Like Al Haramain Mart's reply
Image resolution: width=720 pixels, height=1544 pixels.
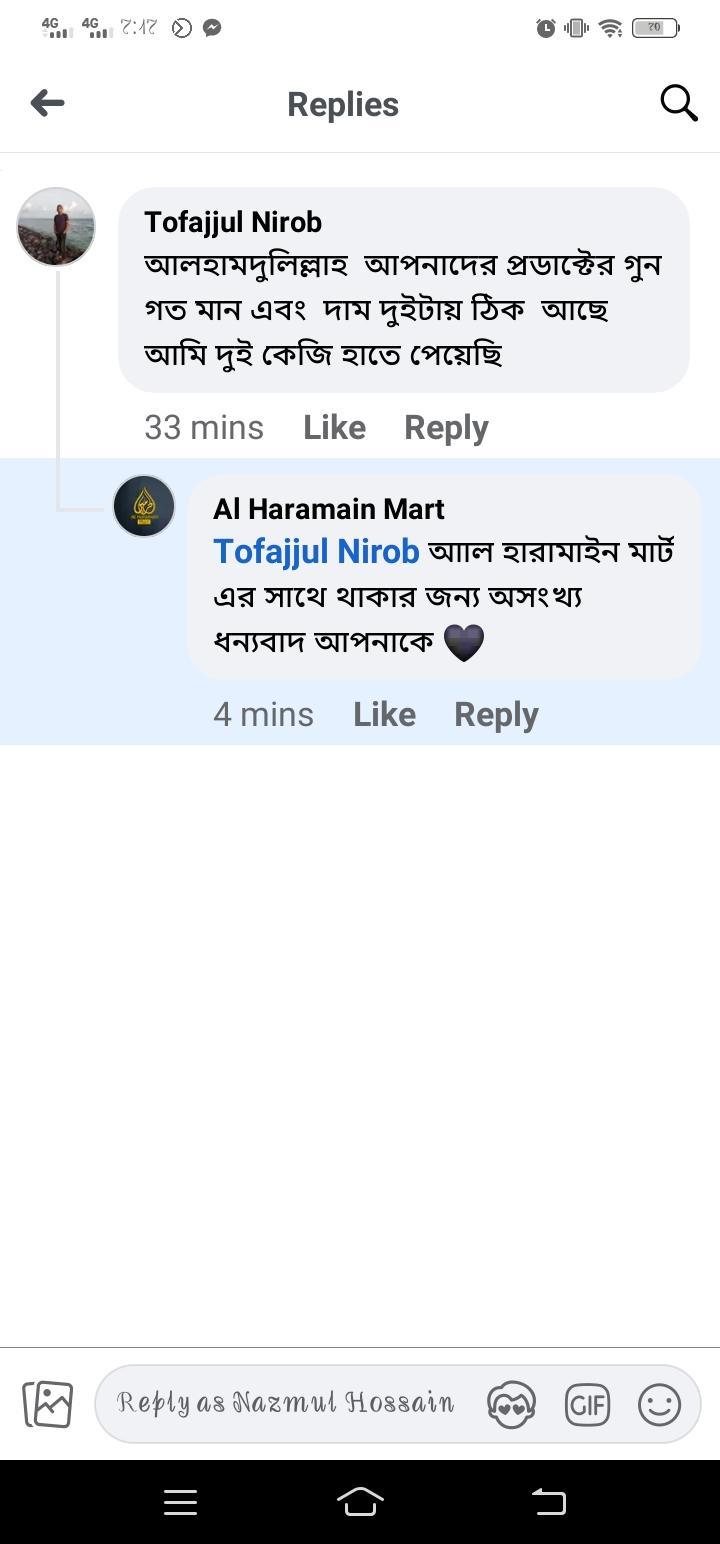point(384,715)
